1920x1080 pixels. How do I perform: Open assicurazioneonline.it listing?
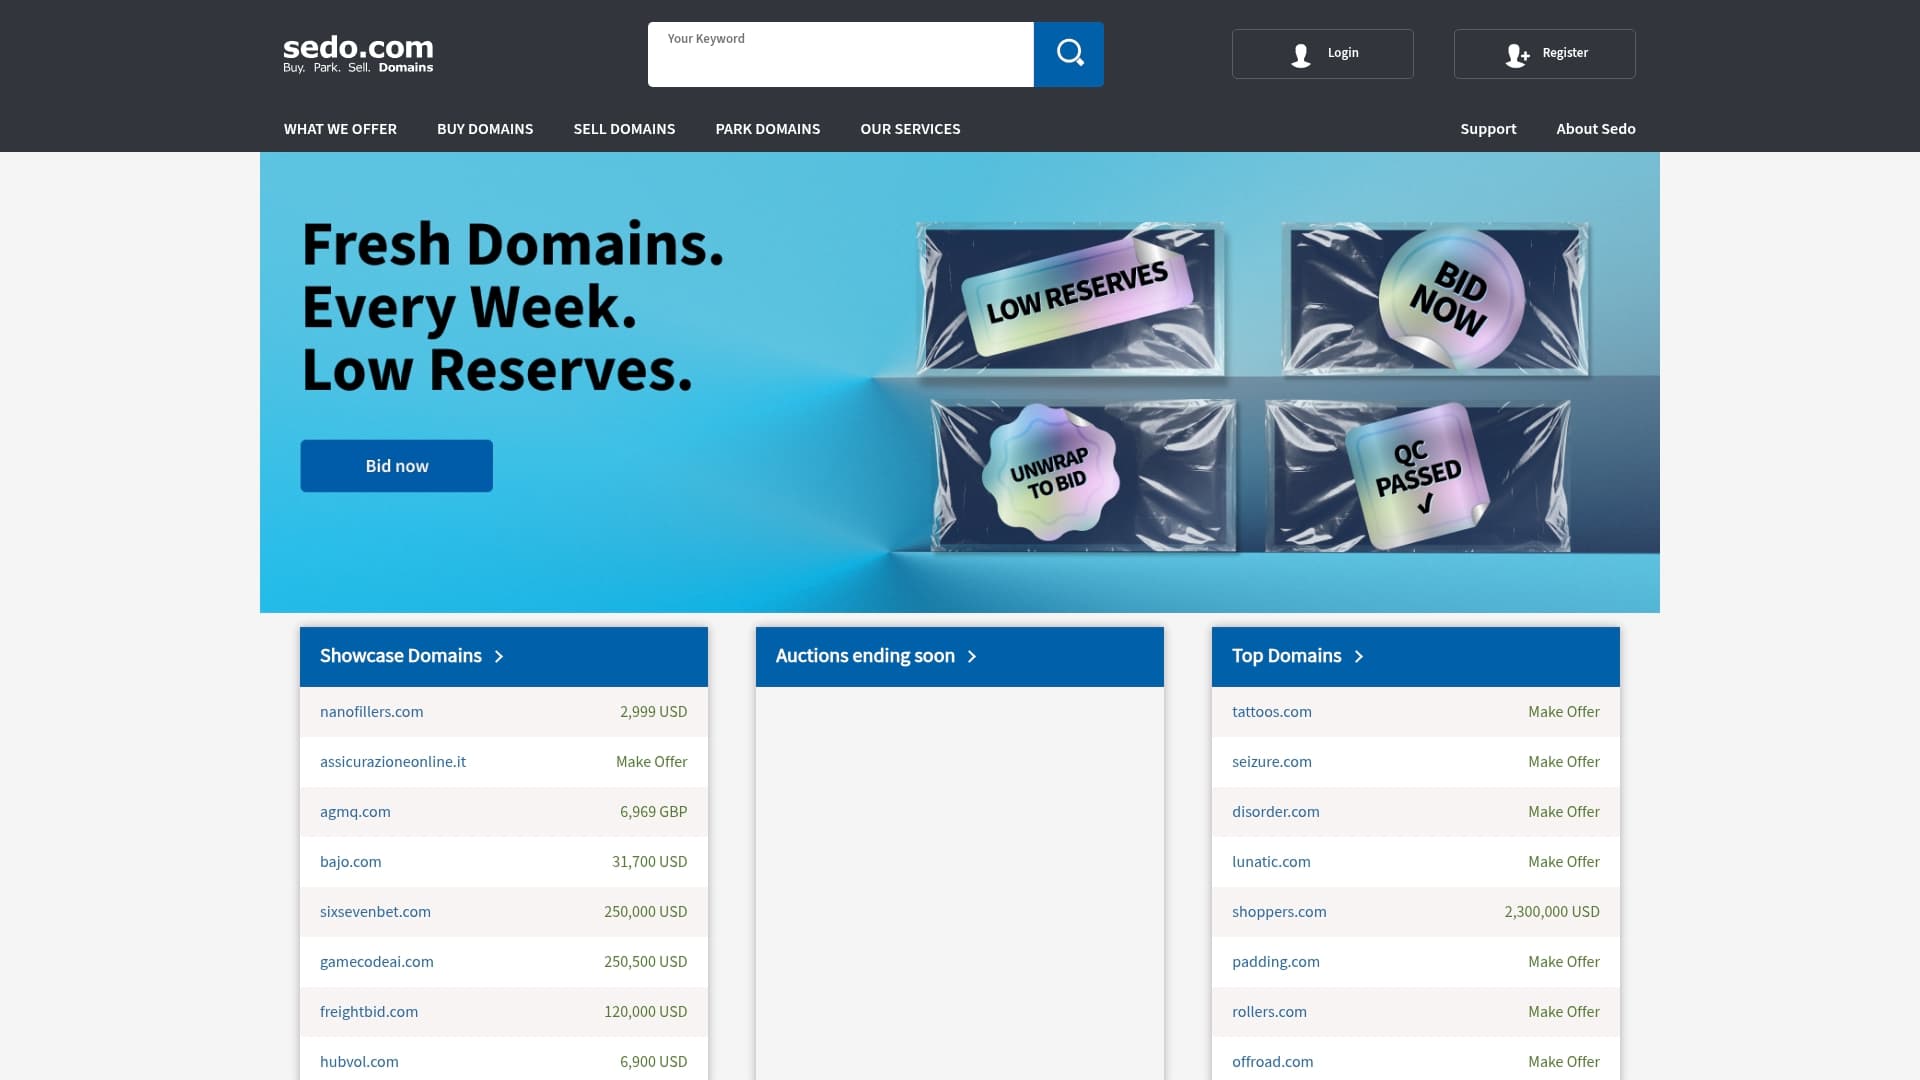pos(393,762)
